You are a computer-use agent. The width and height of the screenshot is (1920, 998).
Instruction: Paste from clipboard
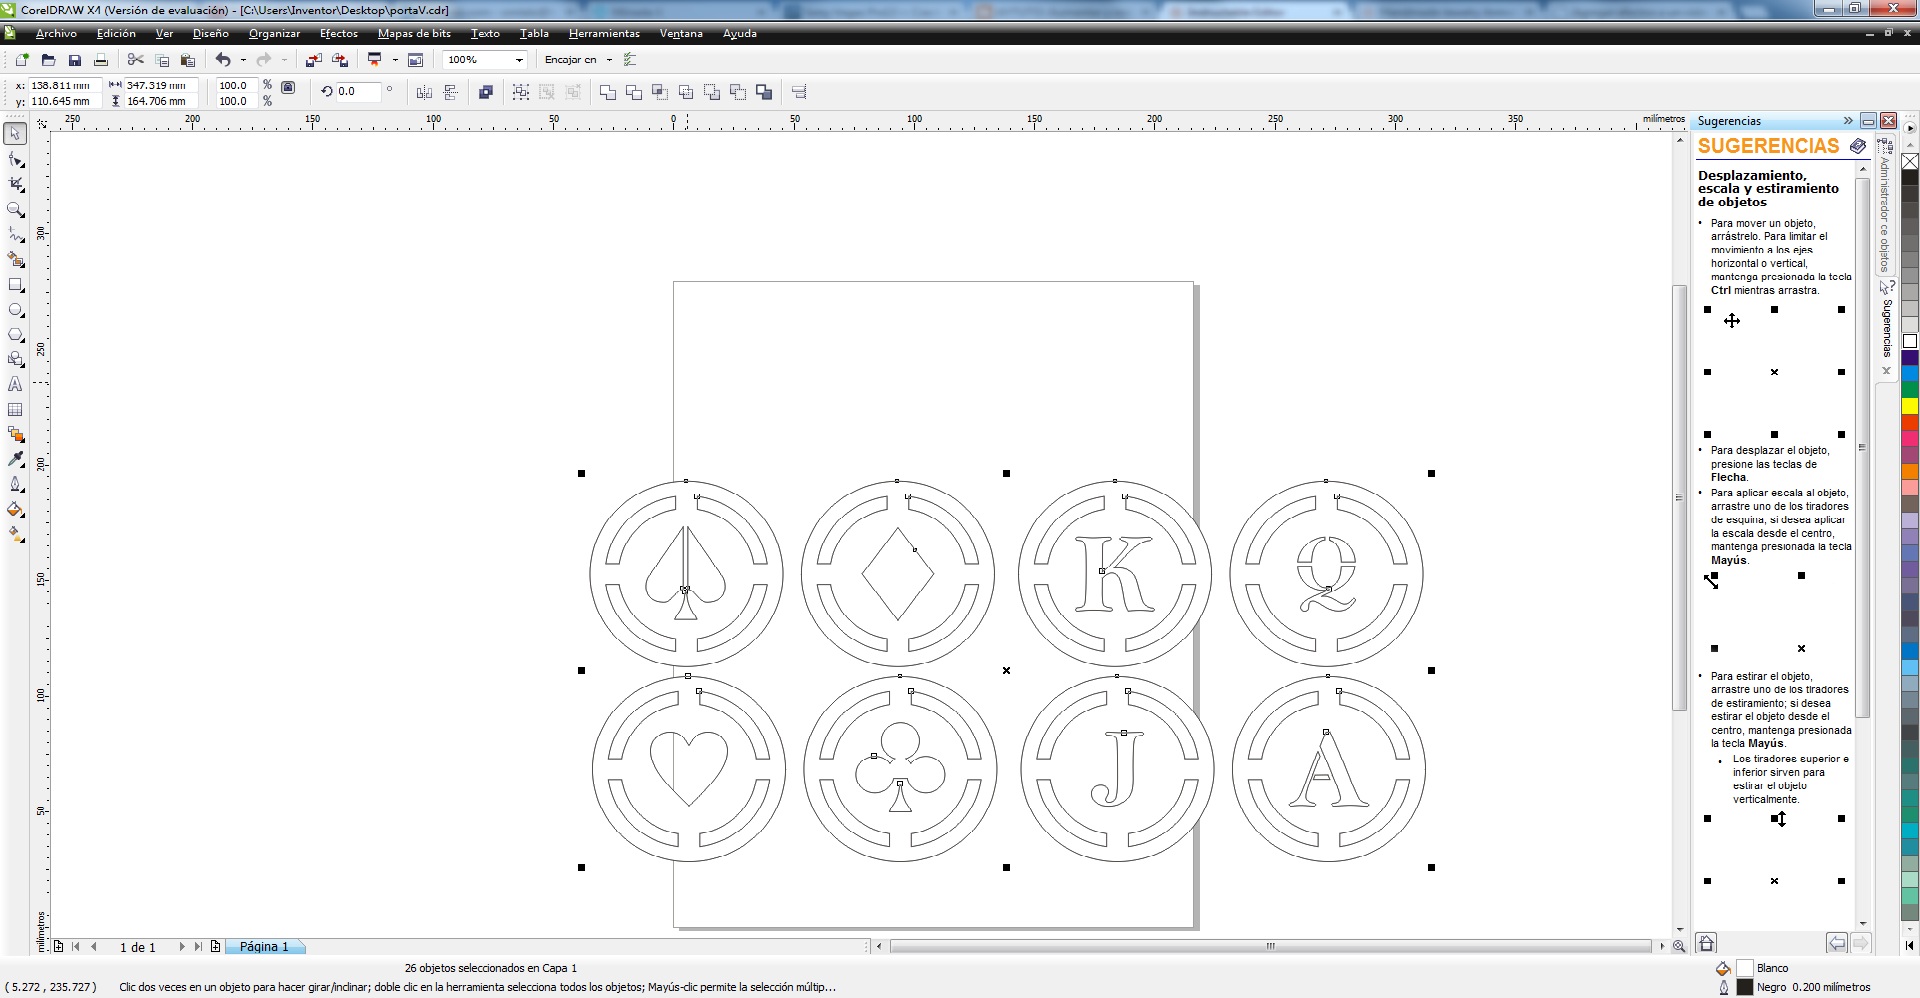[187, 60]
